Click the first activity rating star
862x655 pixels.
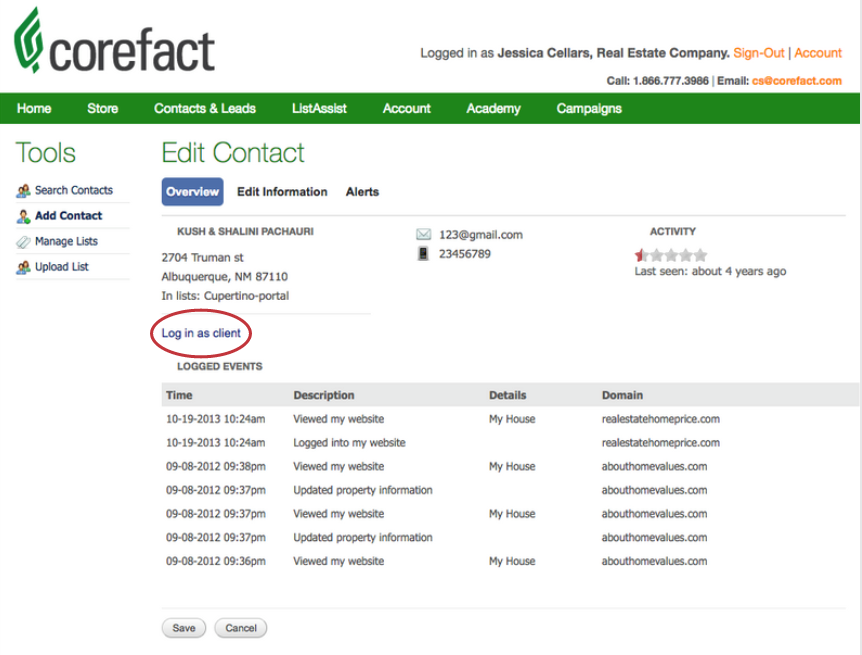coord(641,255)
